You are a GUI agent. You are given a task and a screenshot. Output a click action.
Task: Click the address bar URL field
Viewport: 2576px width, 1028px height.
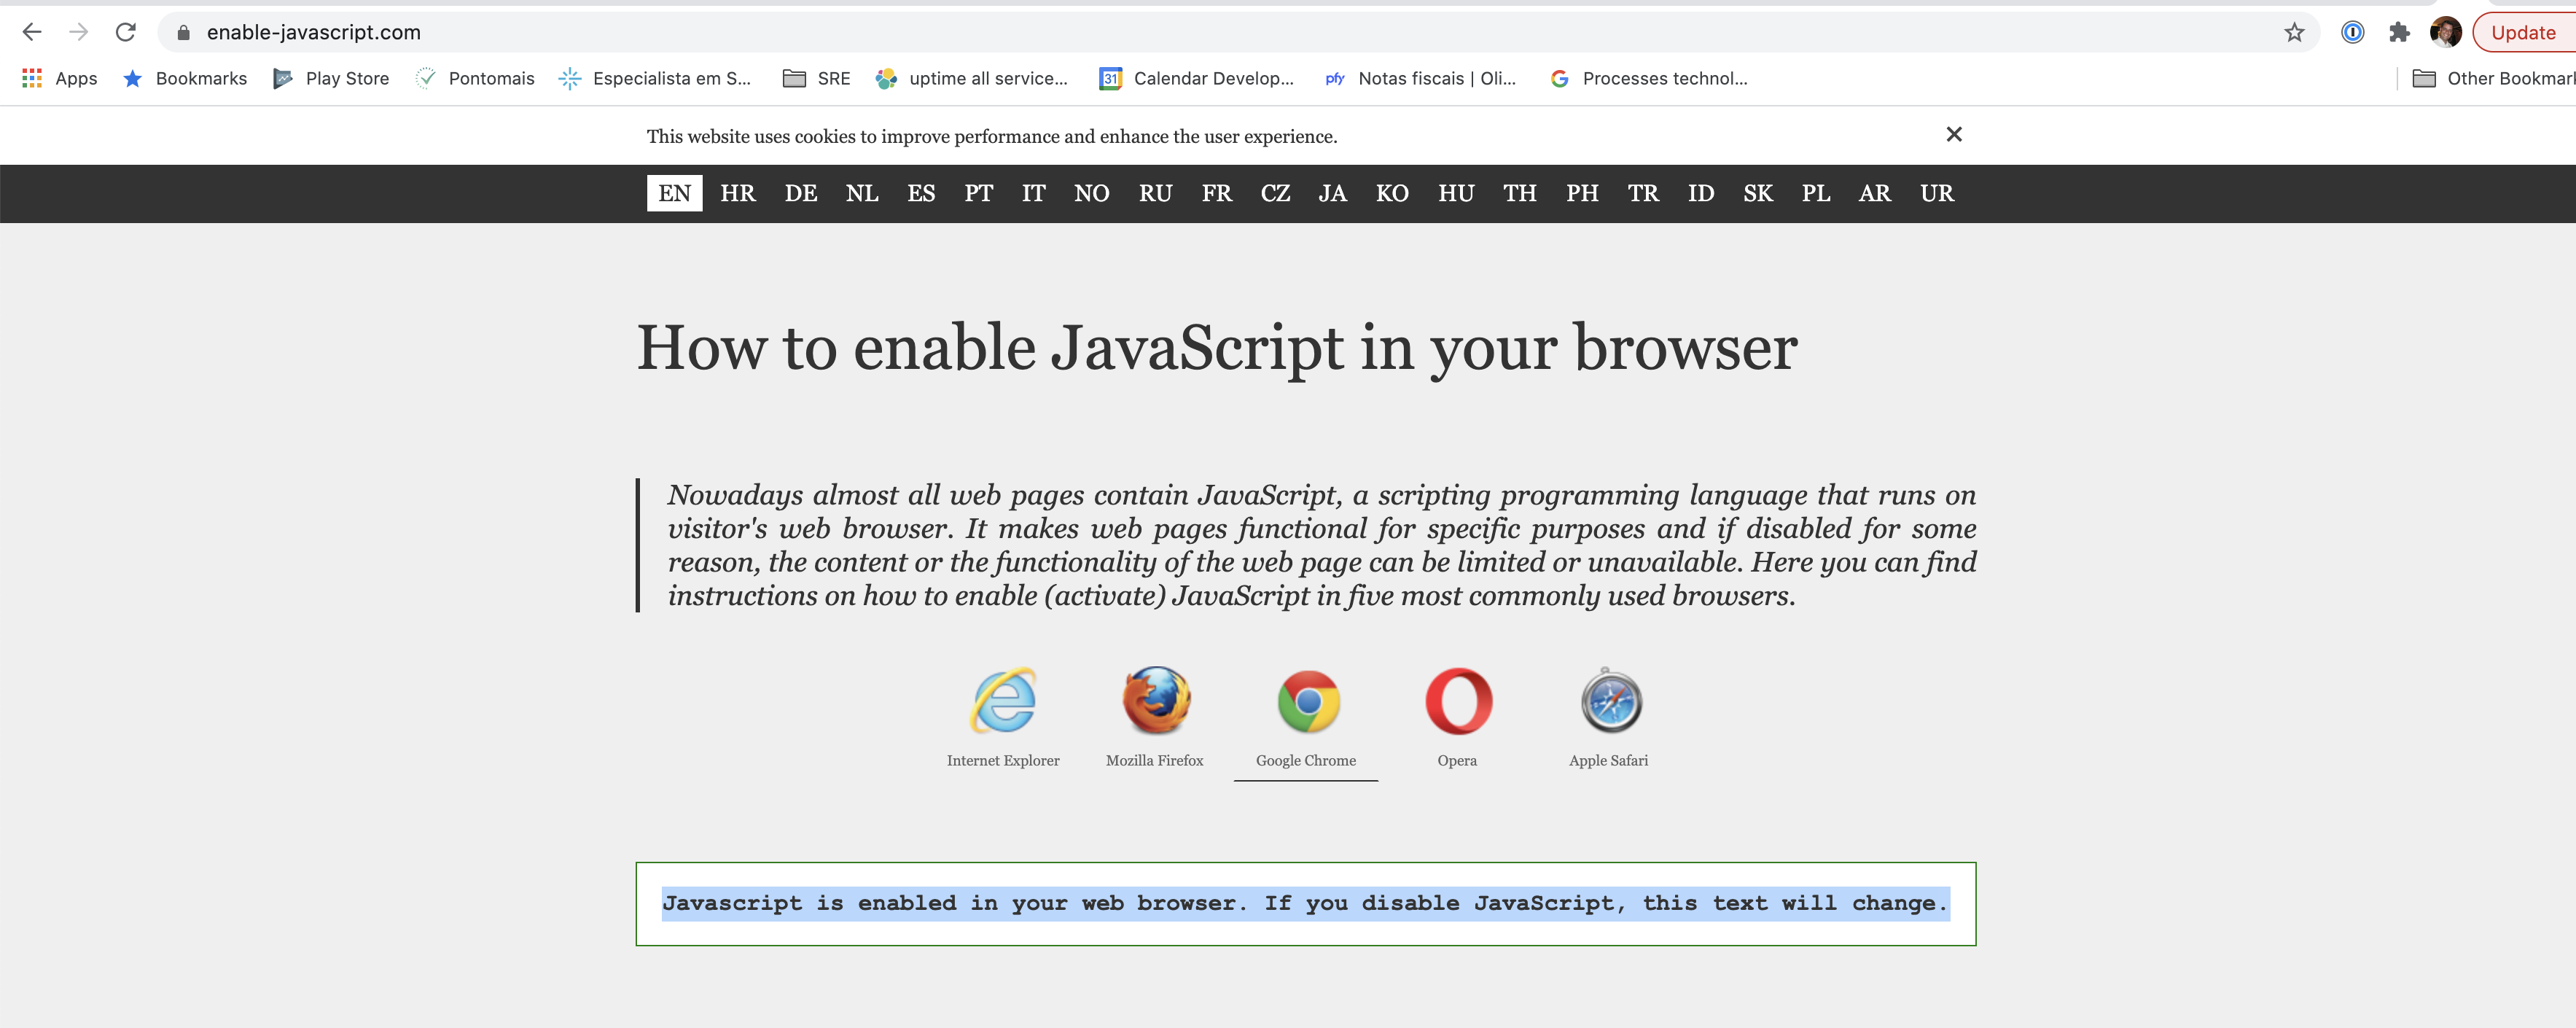[x=1200, y=32]
